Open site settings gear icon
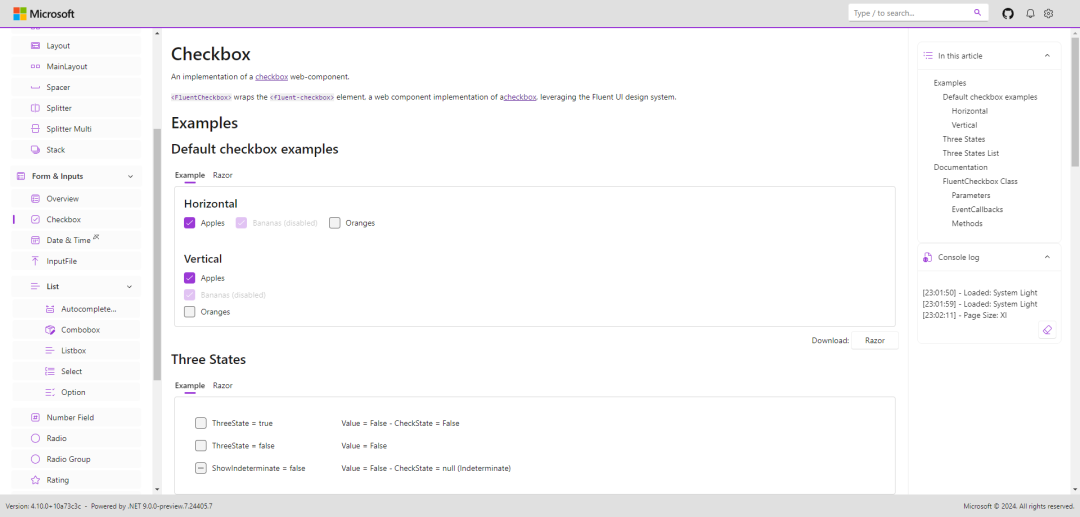 pos(1049,13)
